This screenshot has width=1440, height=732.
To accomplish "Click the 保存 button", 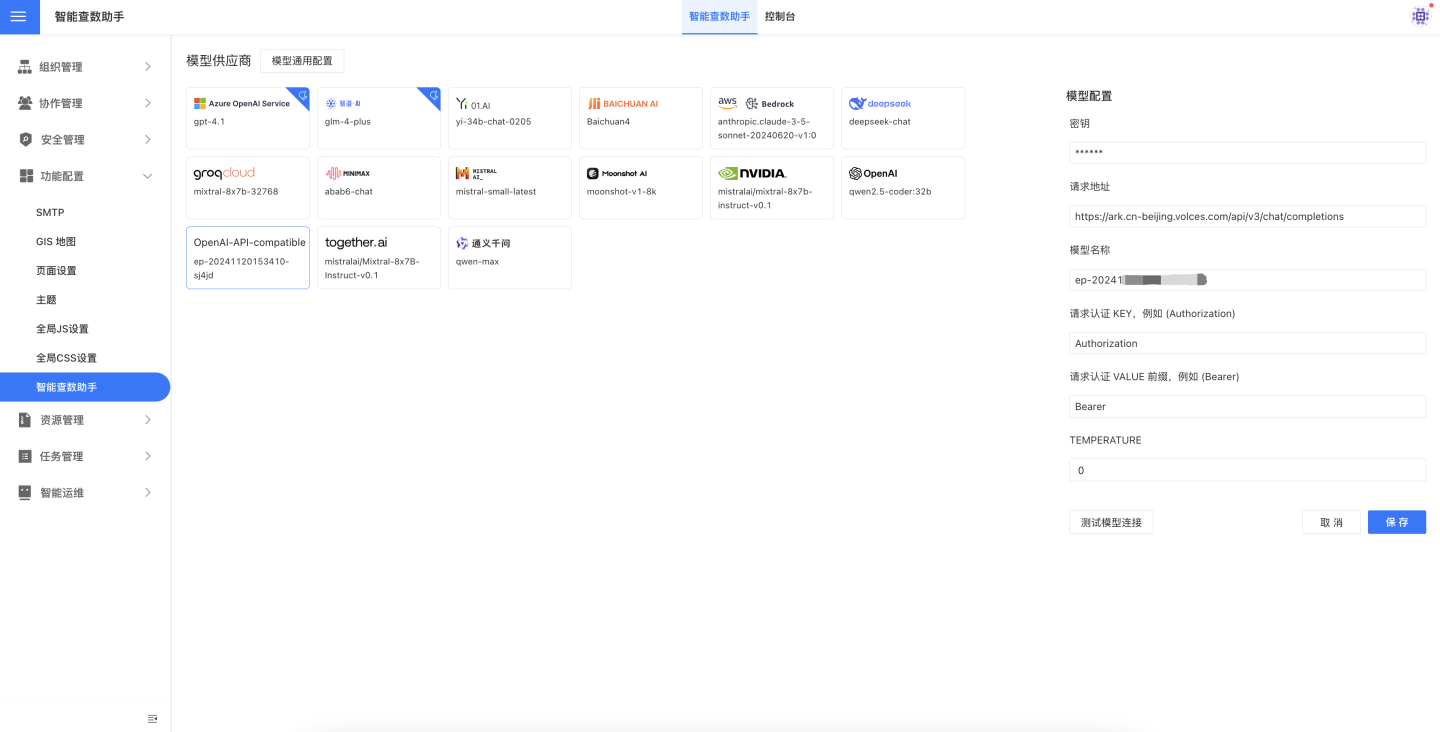I will [1396, 522].
